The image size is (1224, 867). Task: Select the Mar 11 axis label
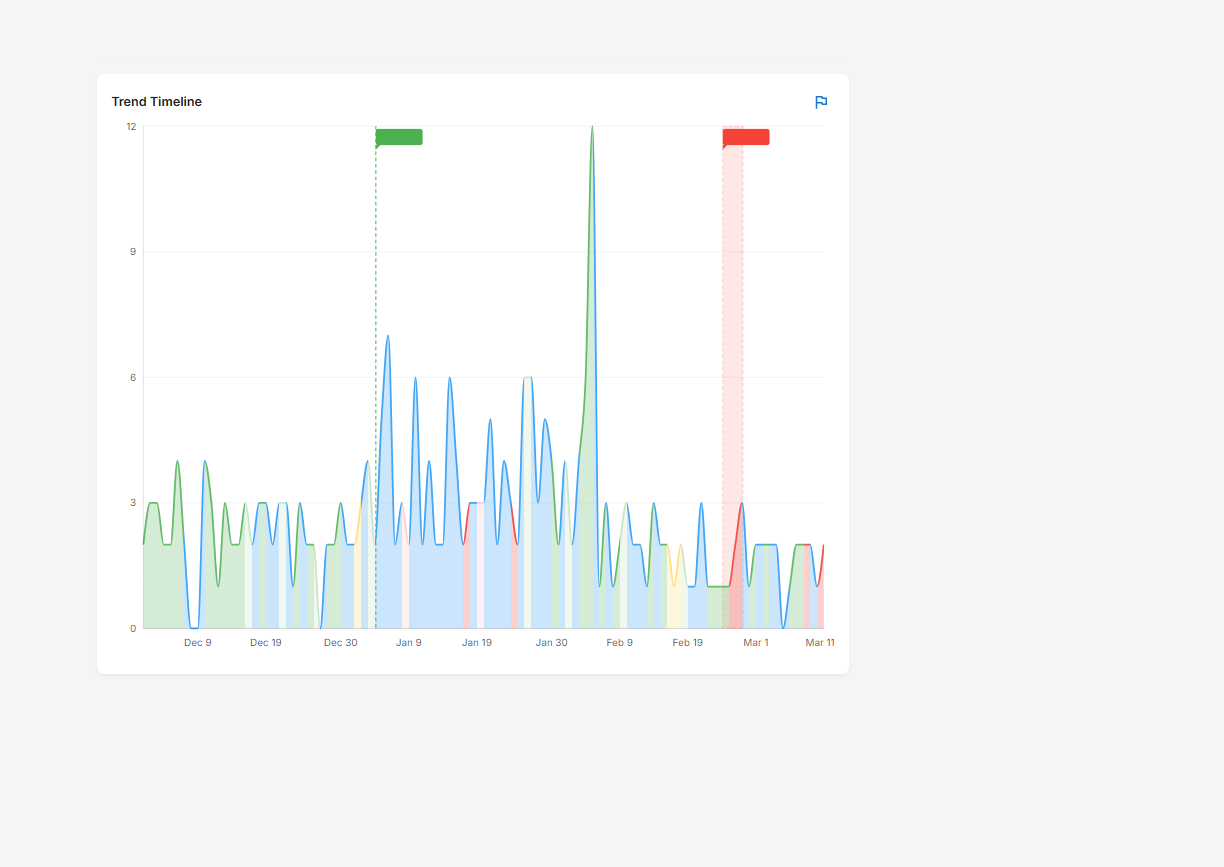tap(820, 642)
